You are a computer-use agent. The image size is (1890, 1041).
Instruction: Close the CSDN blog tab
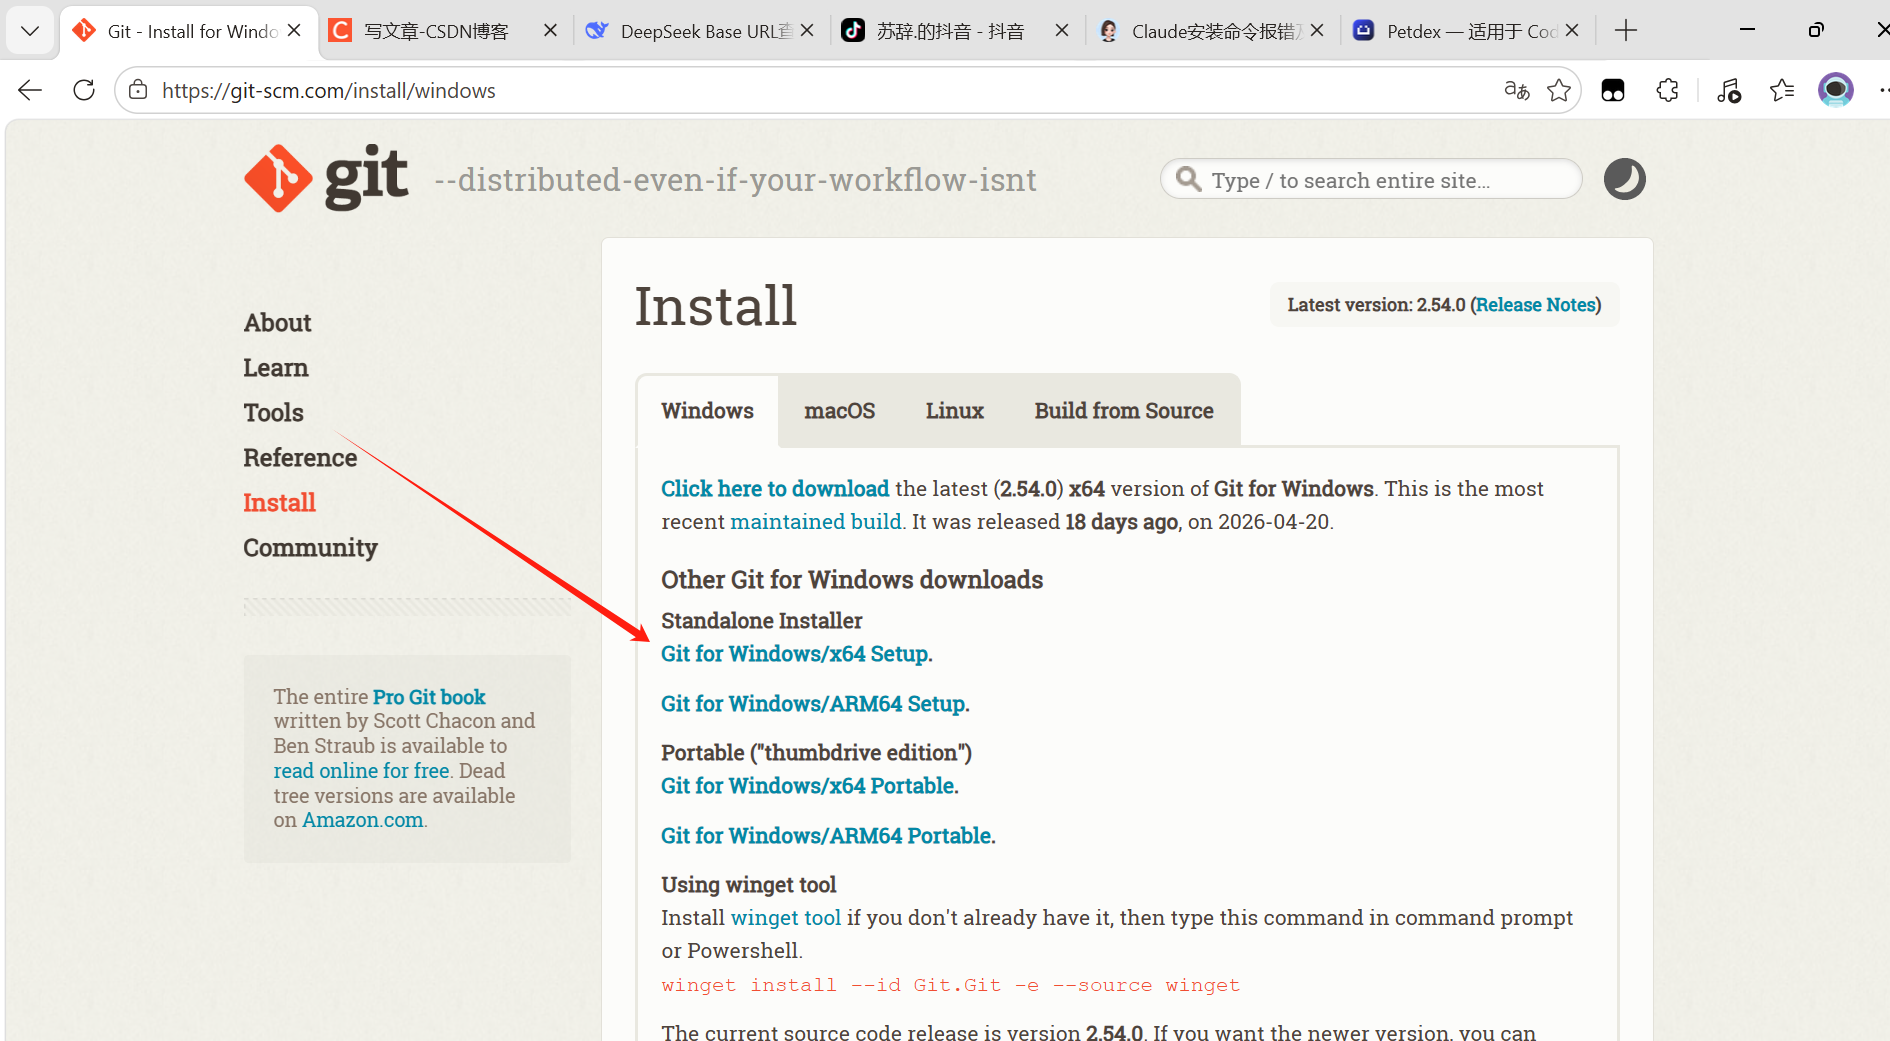tap(550, 31)
